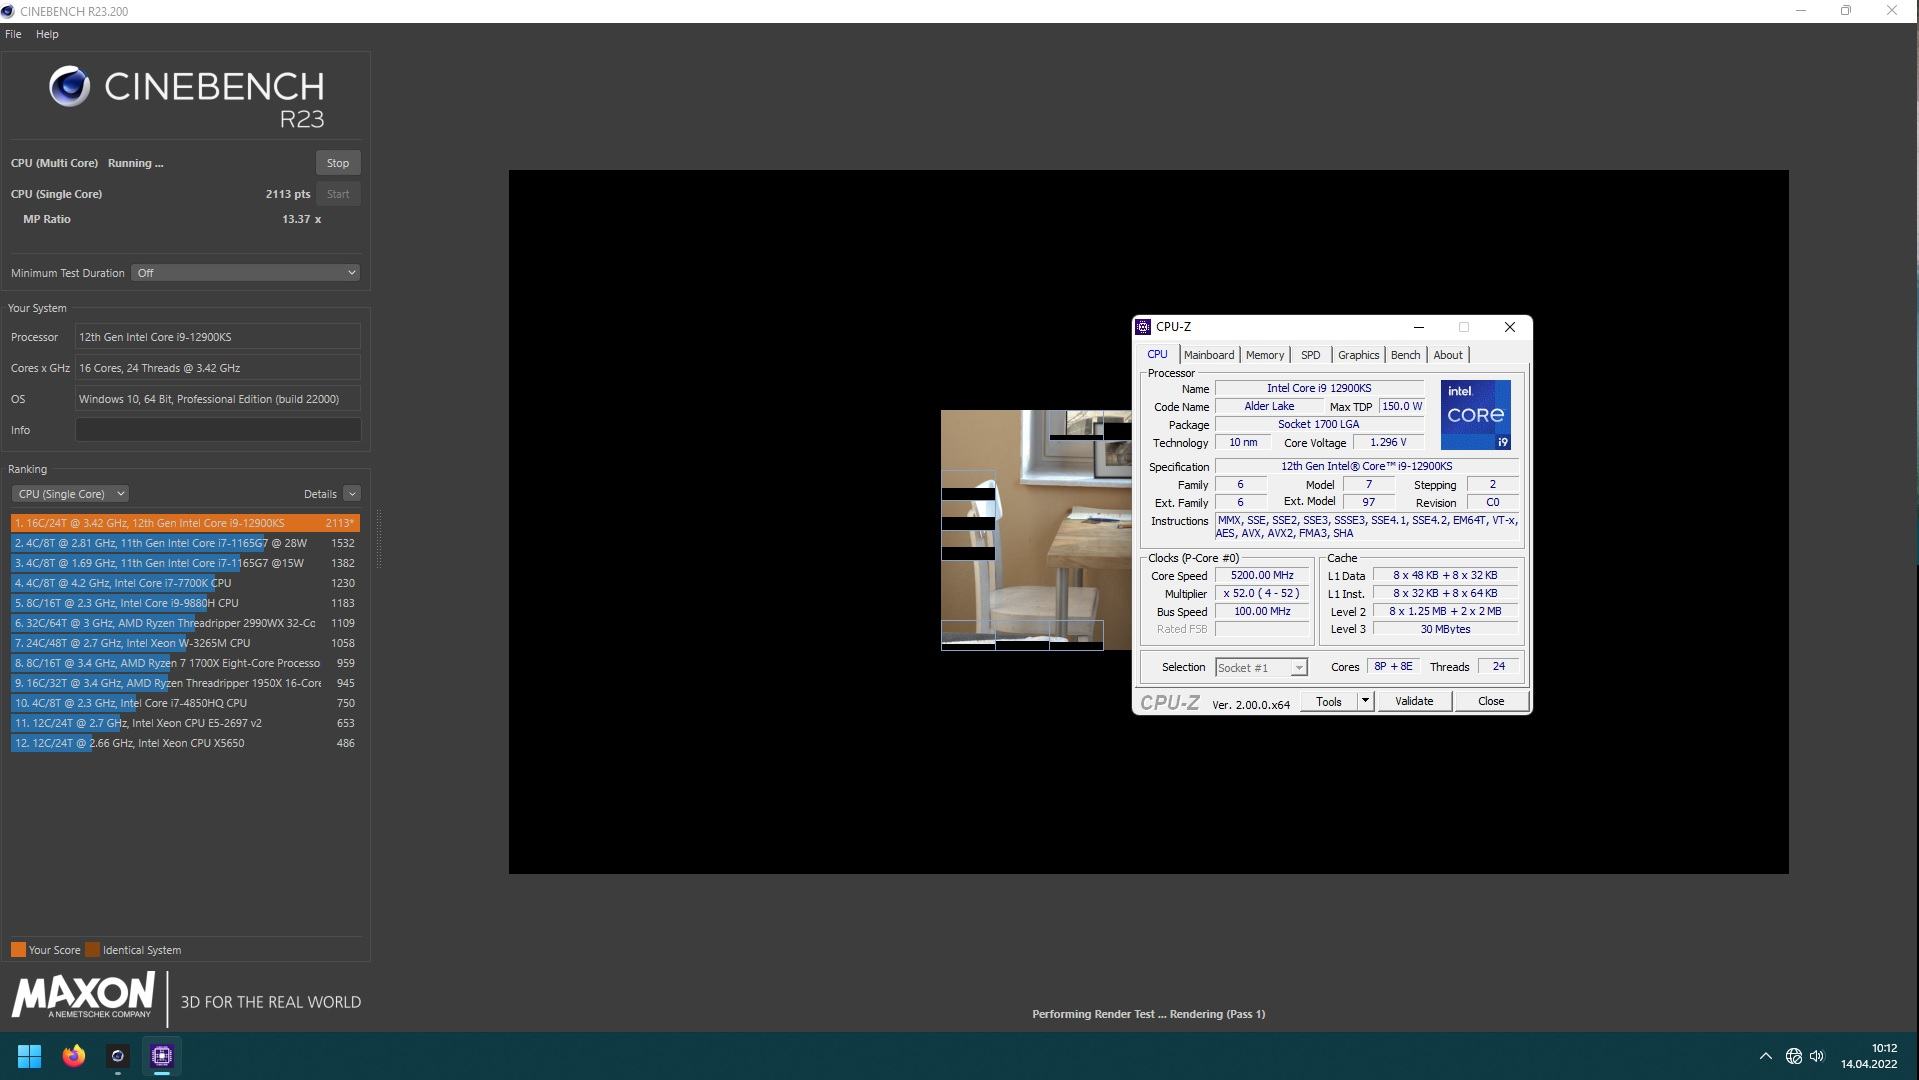Click the MP Ratio 13.37 x value
The image size is (1919, 1080).
pyautogui.click(x=301, y=219)
